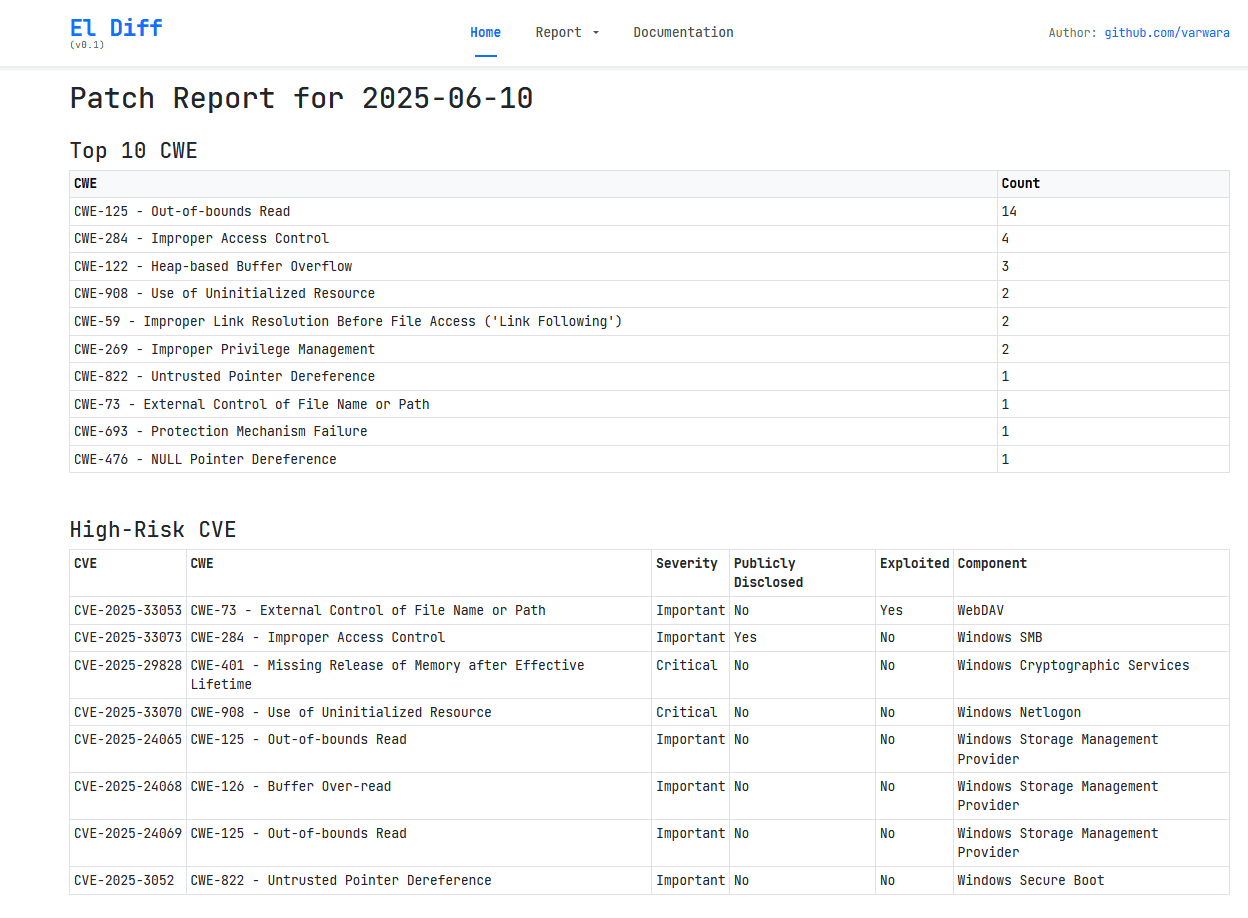
Task: Click the Component column header
Action: coord(992,564)
